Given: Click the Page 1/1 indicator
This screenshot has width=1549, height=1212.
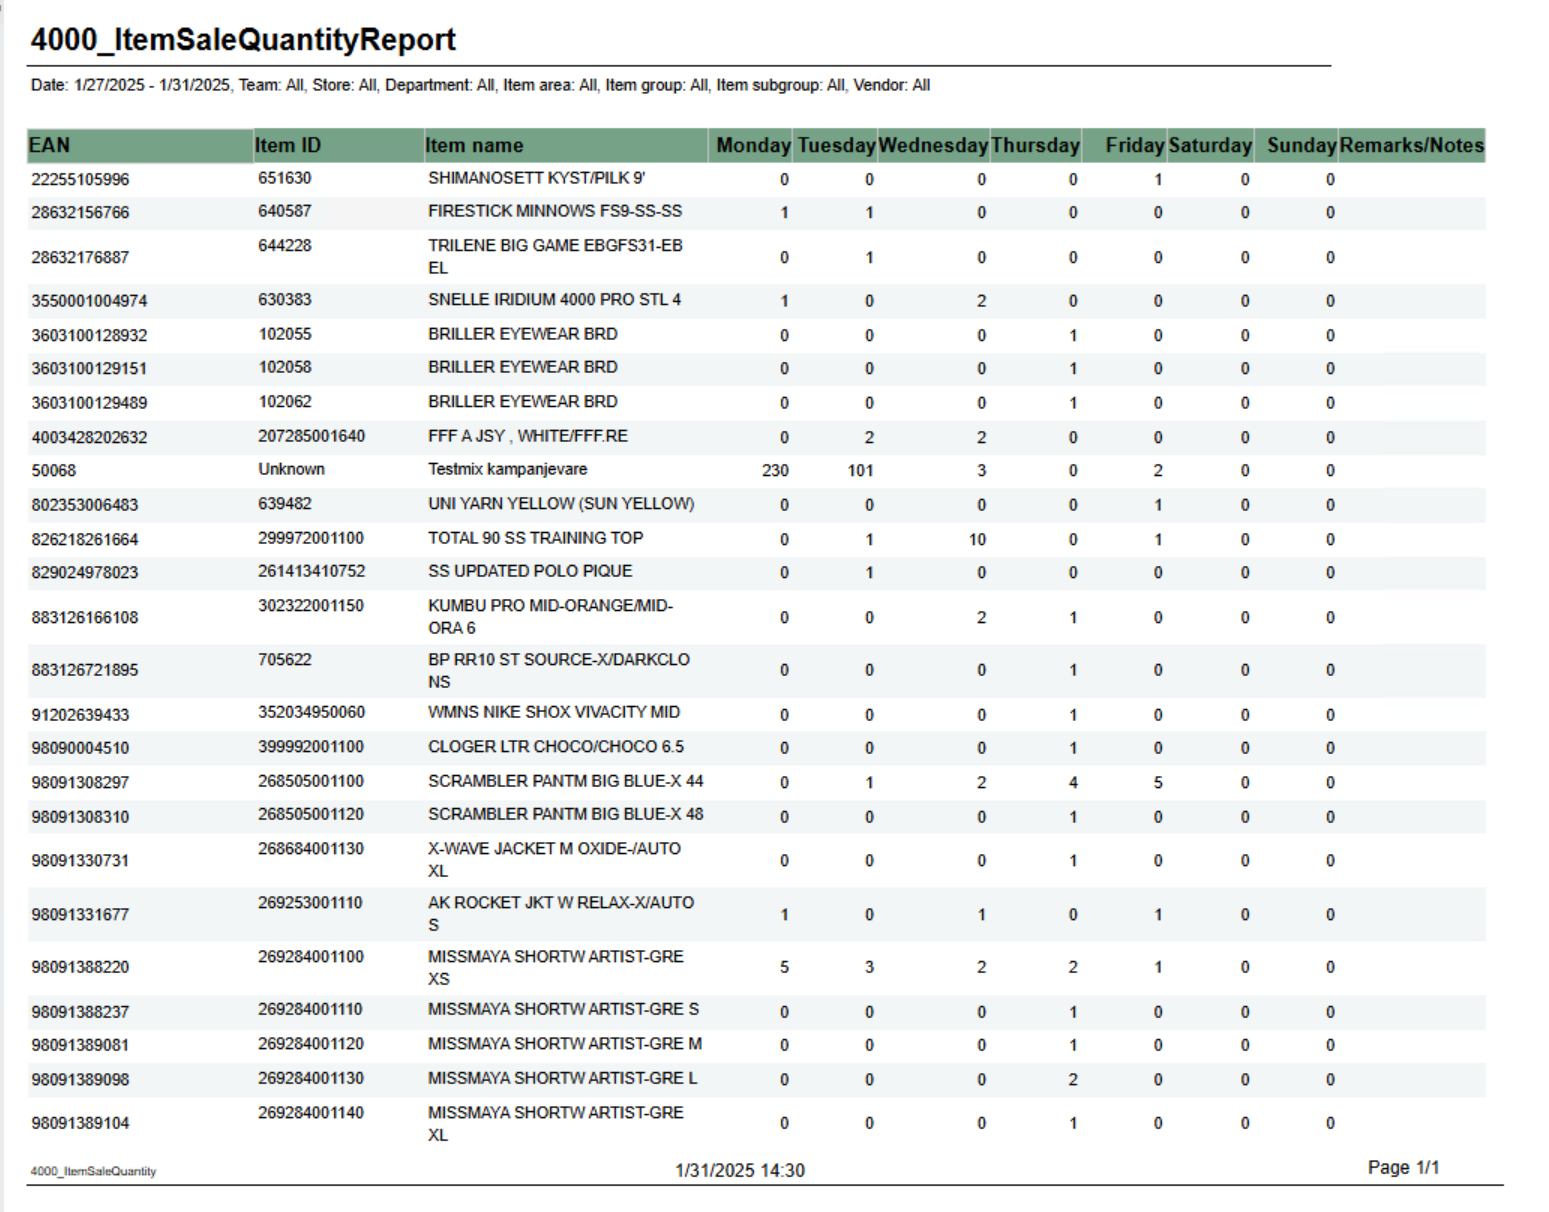Looking at the screenshot, I should [1403, 1168].
